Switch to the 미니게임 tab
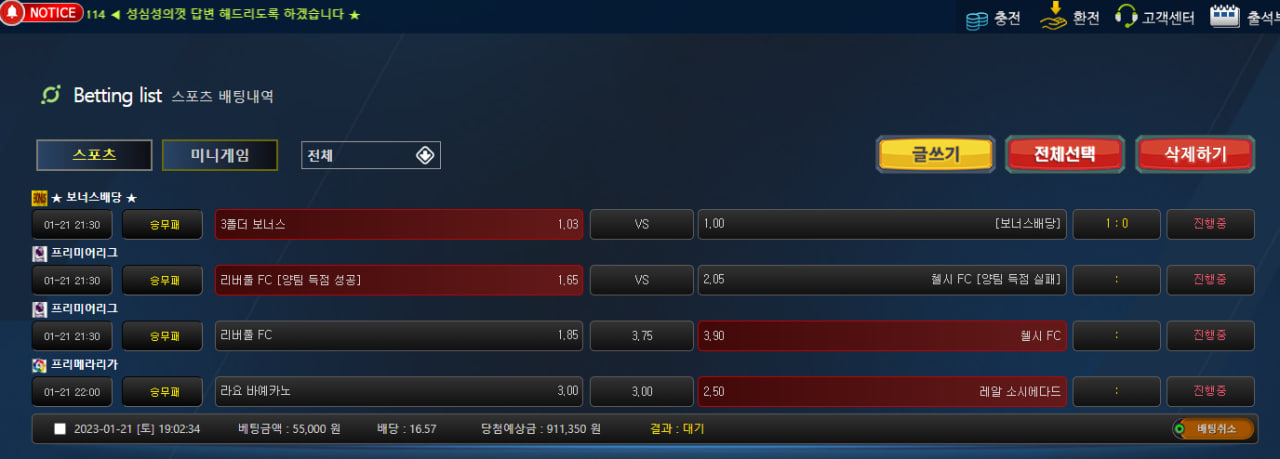The width and height of the screenshot is (1280, 459). click(x=220, y=155)
